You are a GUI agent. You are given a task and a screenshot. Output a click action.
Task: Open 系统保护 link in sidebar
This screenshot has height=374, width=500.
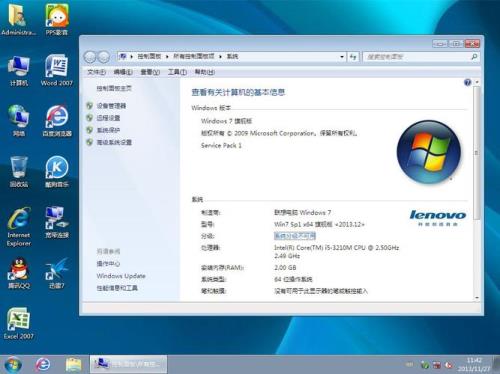click(x=108, y=130)
